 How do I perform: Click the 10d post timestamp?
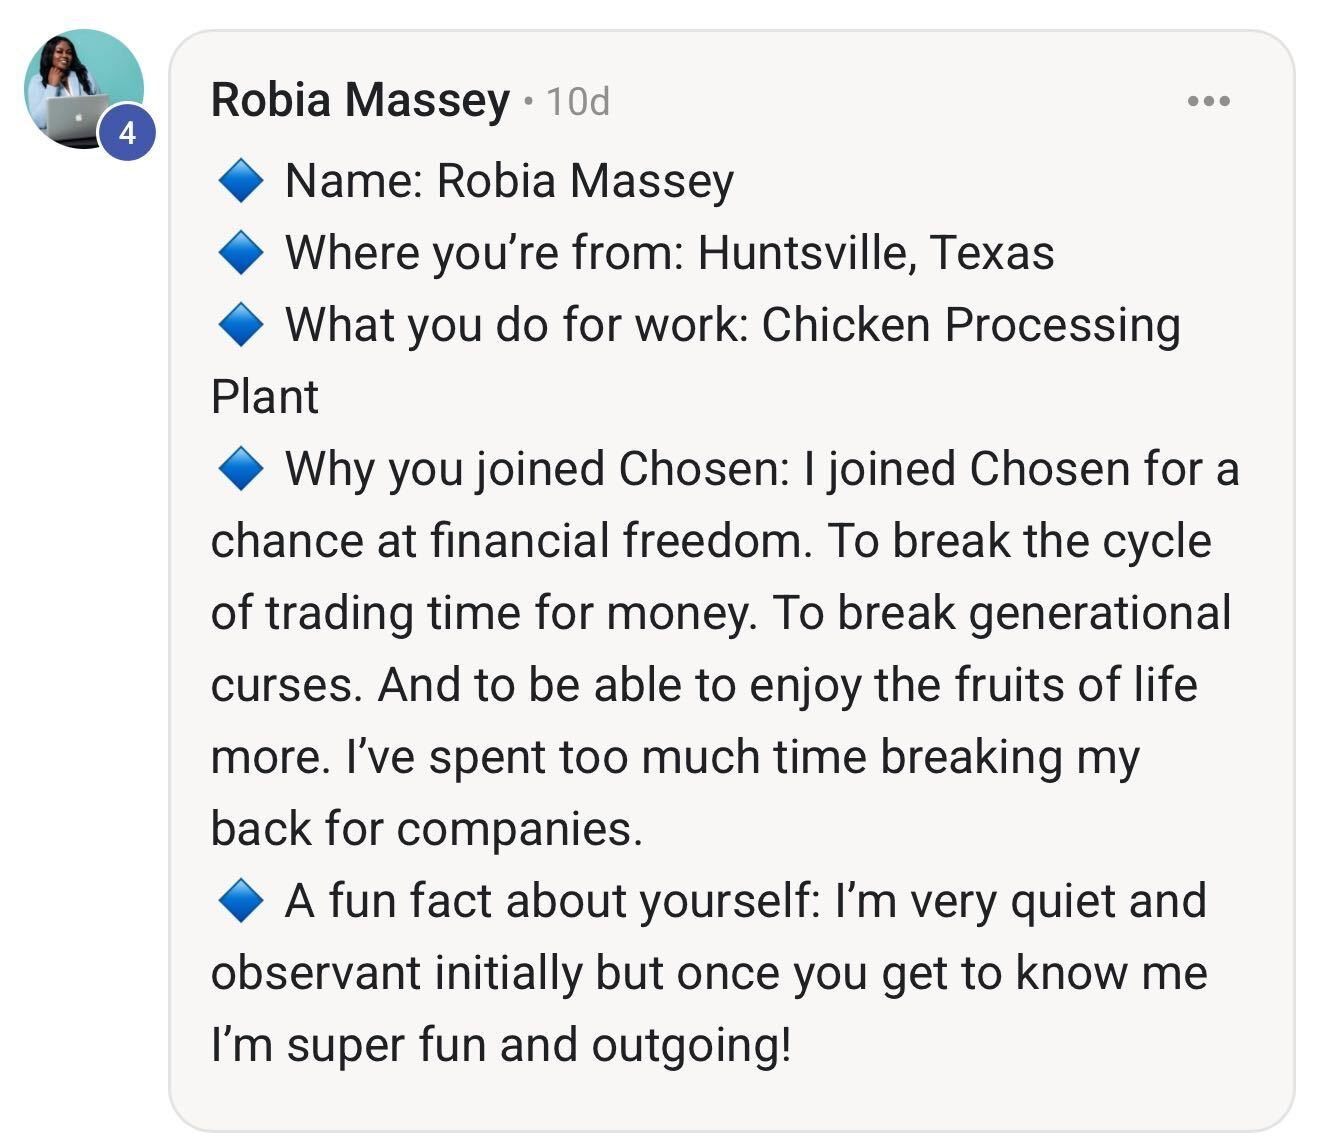pyautogui.click(x=577, y=101)
